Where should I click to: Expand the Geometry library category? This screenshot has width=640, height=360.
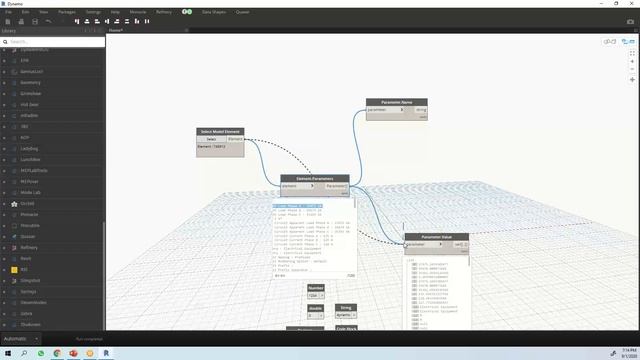coord(31,82)
